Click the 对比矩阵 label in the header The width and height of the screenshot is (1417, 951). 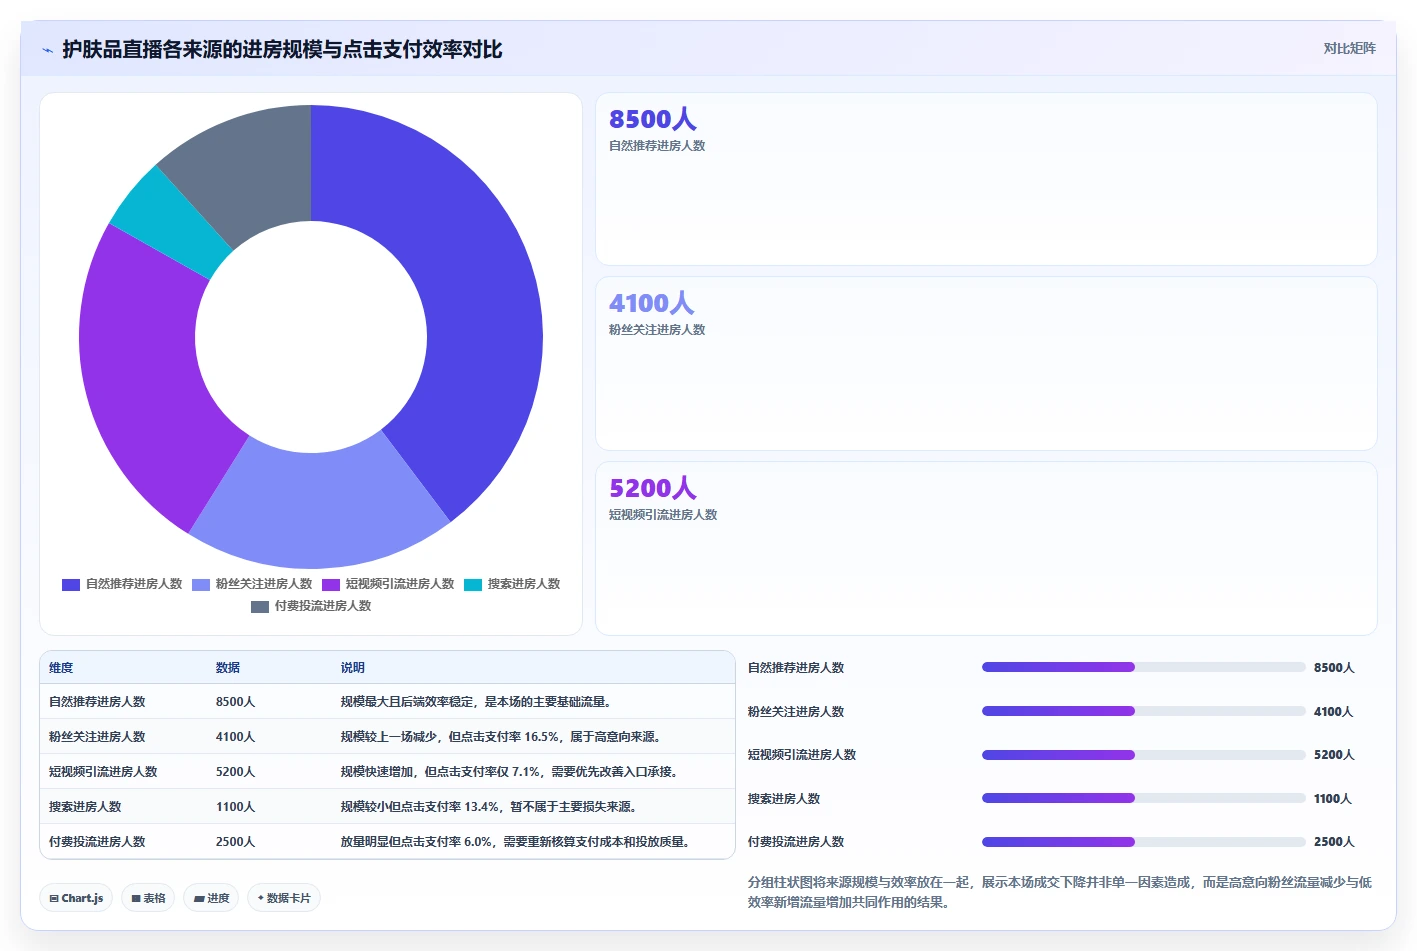[x=1349, y=48]
